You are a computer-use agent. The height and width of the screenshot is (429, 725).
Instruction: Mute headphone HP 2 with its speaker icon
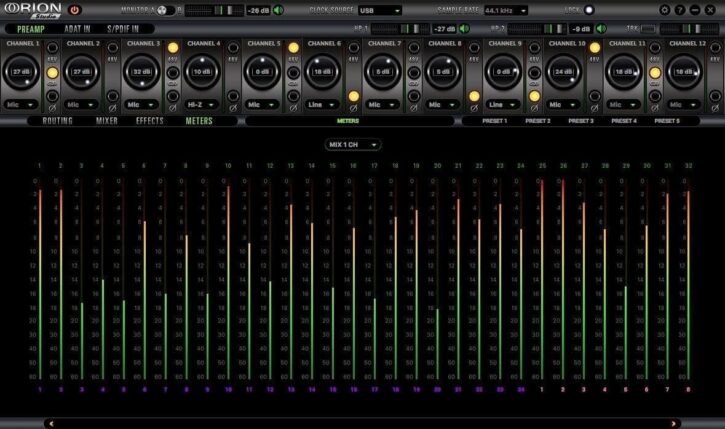[x=601, y=29]
